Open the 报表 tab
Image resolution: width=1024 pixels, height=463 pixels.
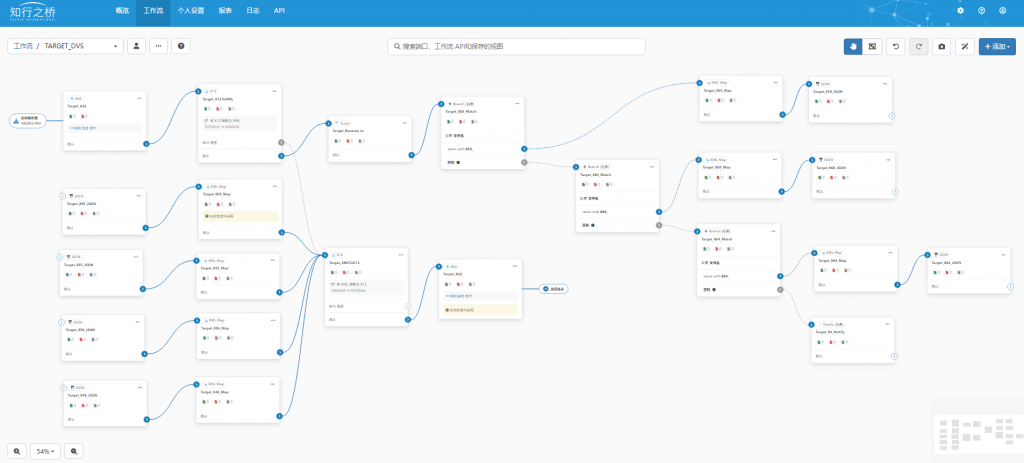225,10
